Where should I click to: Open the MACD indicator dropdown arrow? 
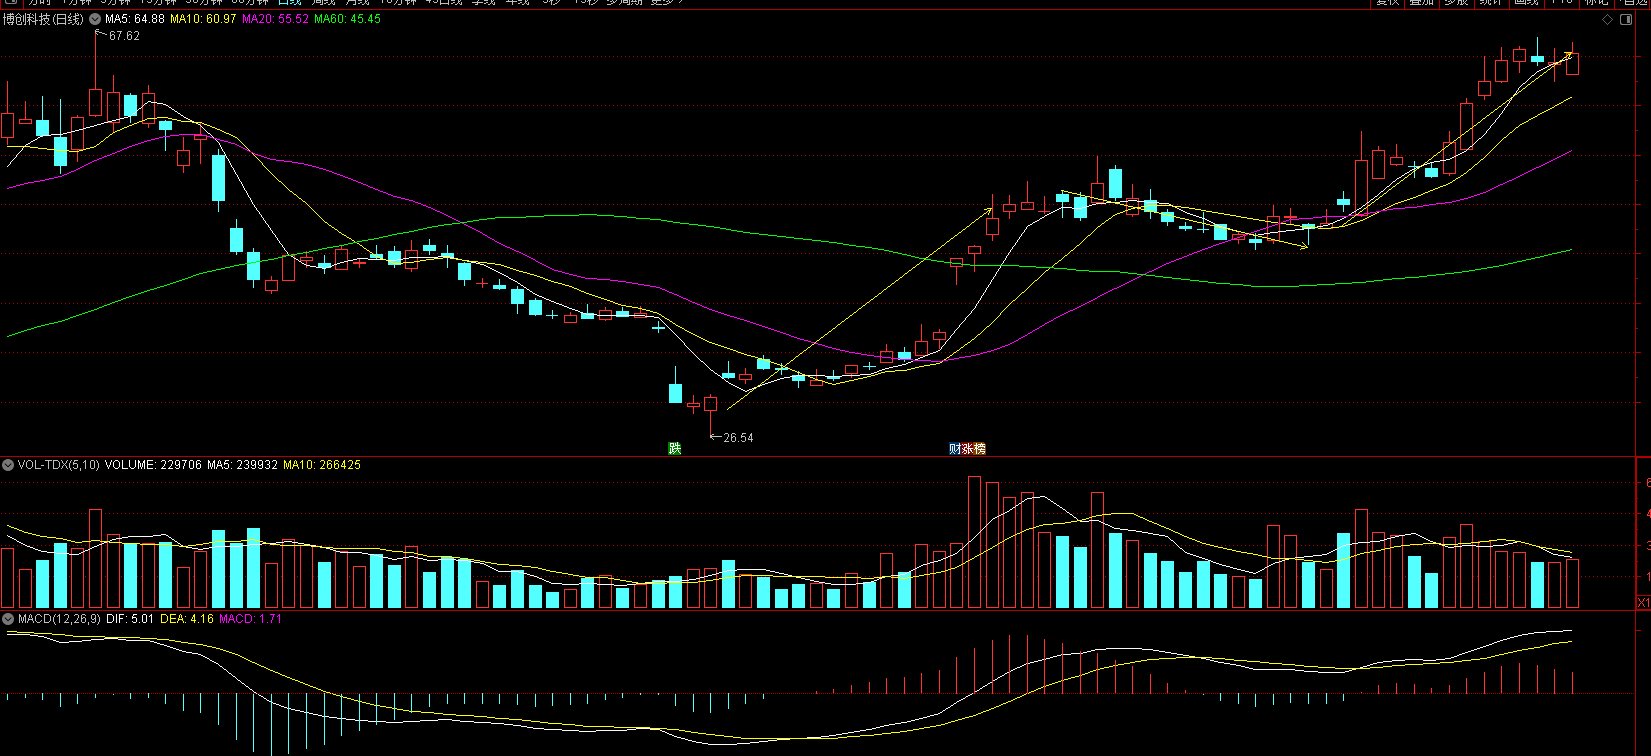(x=8, y=619)
